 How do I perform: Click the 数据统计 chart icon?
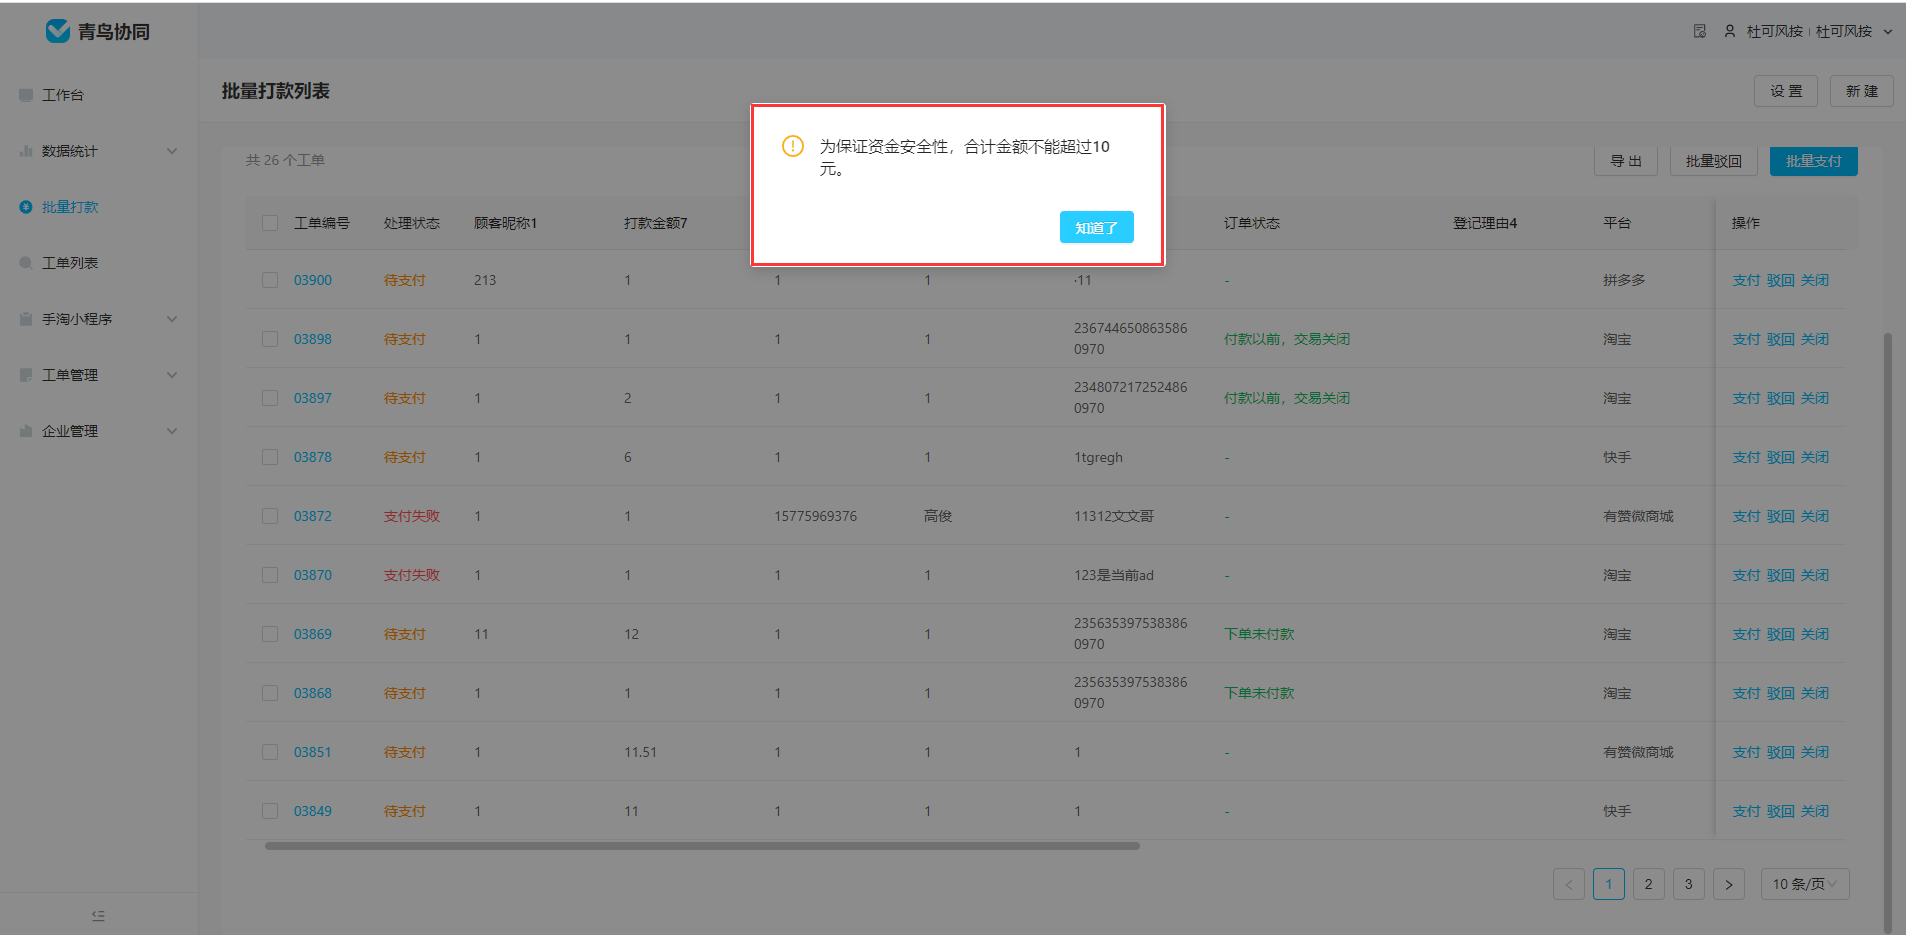tap(26, 151)
